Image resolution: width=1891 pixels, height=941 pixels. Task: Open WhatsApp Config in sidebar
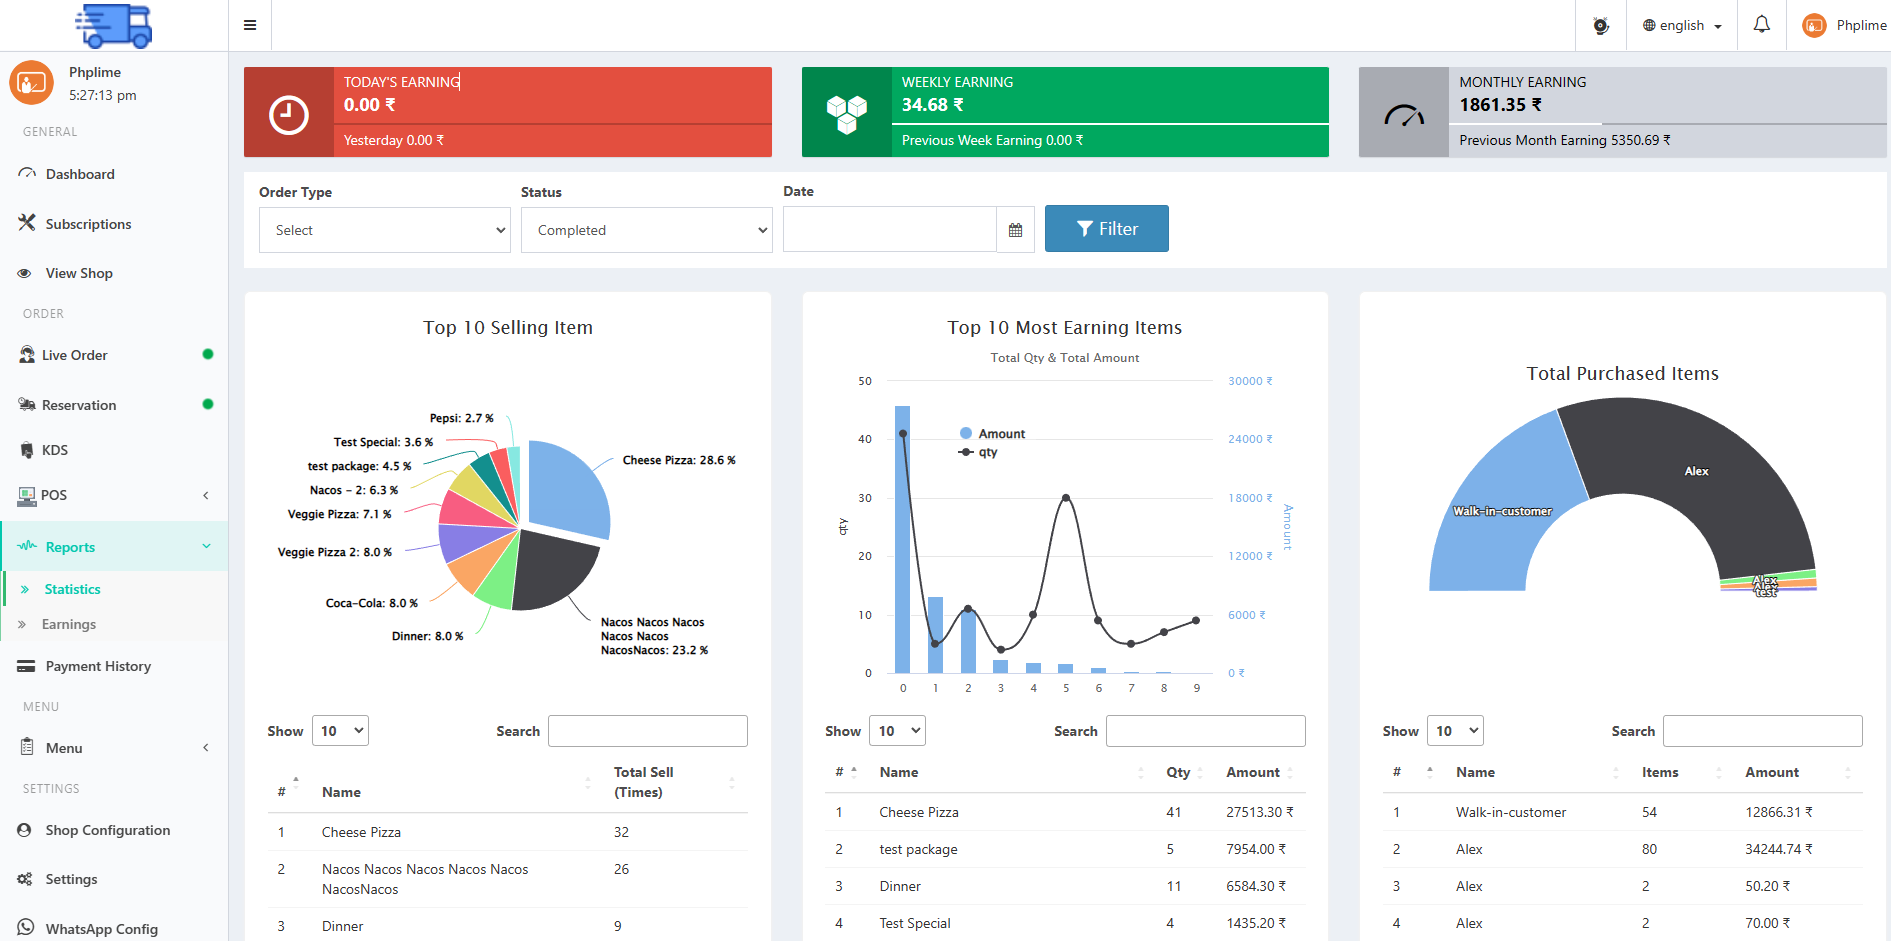[101, 928]
